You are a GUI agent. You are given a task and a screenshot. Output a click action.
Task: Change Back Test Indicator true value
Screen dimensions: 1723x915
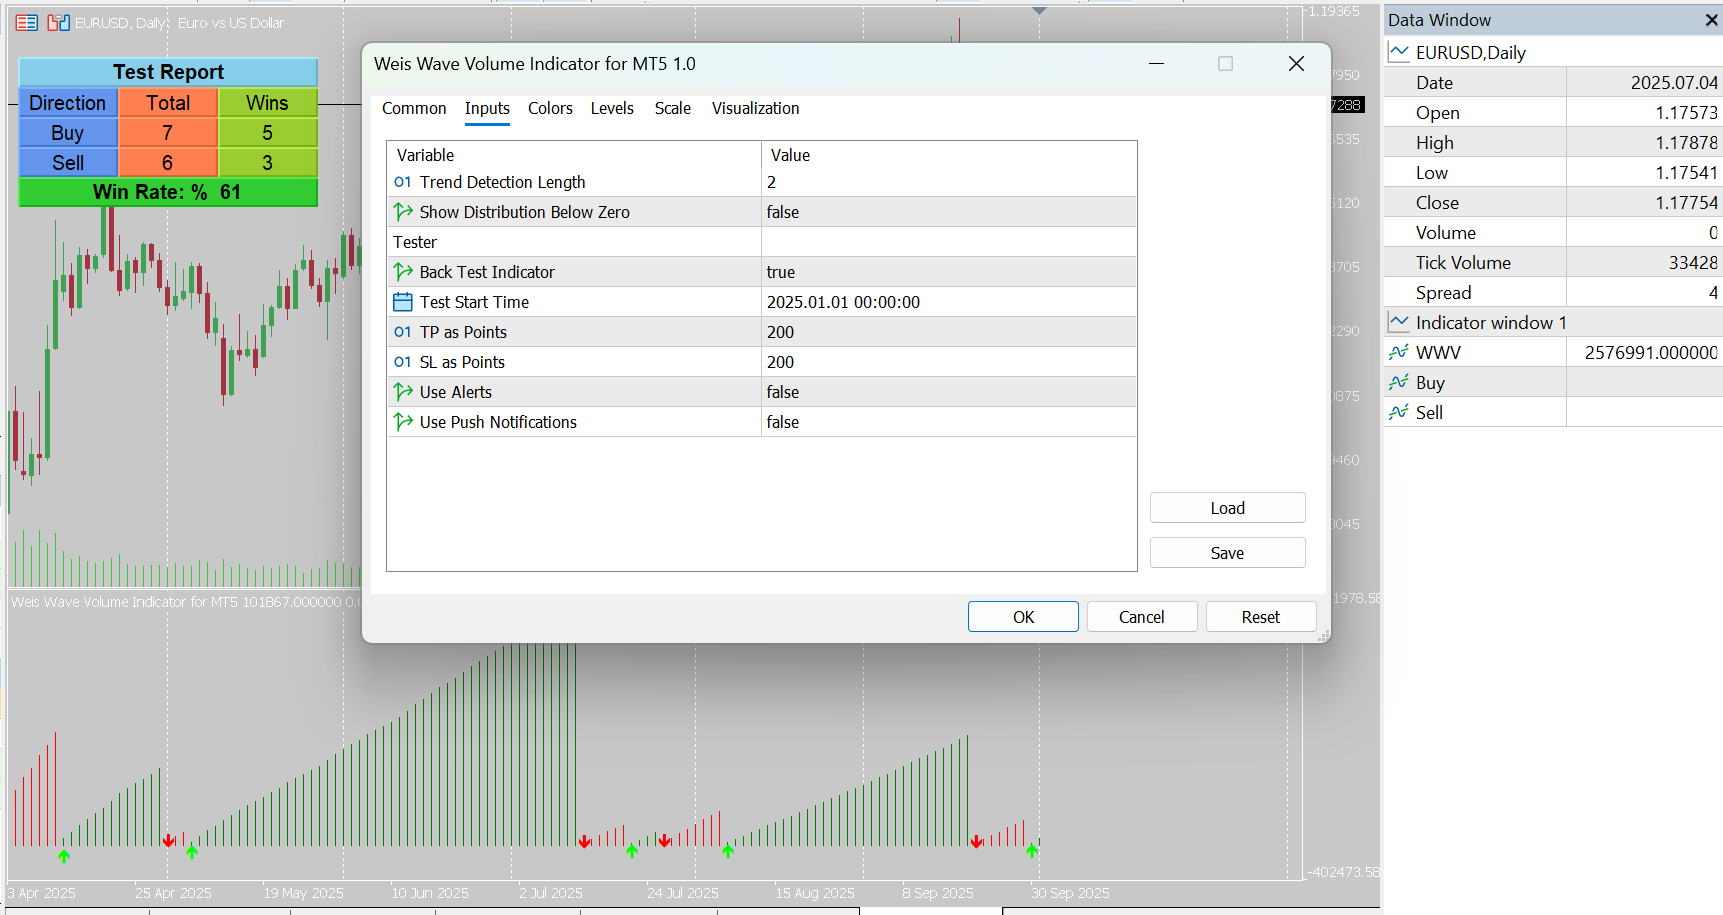949,272
